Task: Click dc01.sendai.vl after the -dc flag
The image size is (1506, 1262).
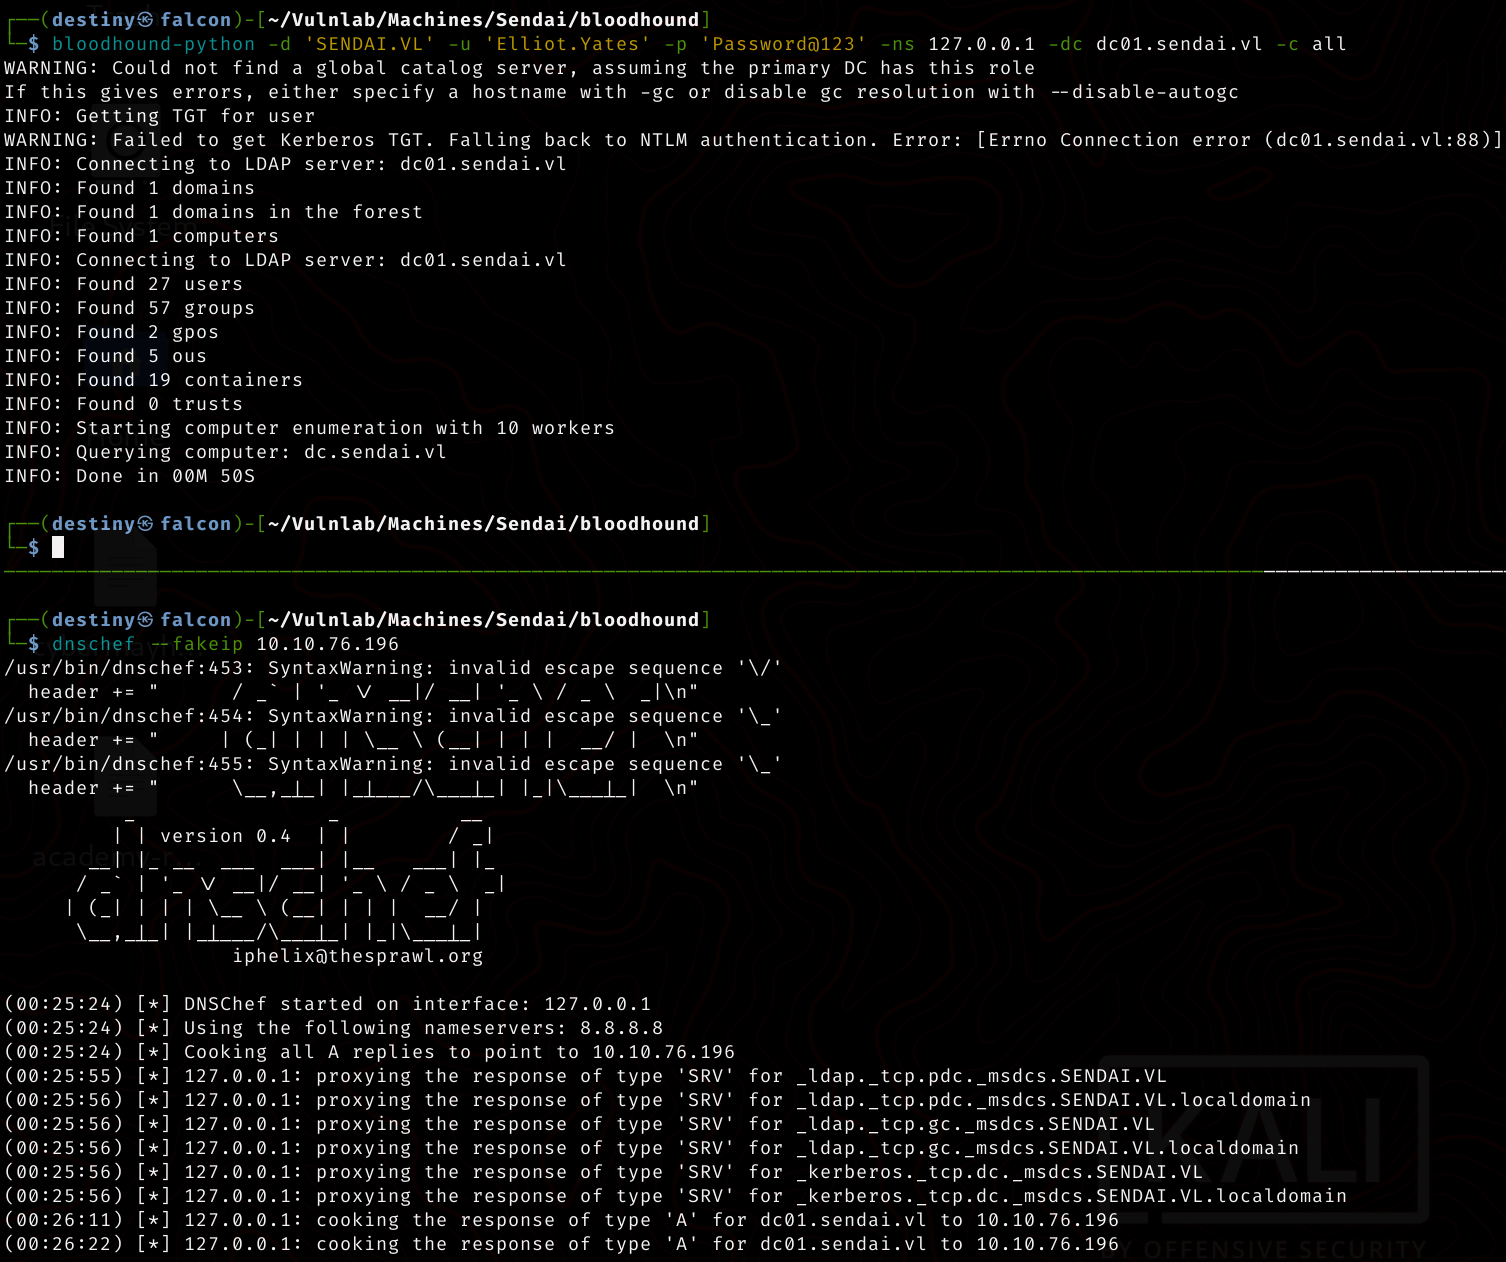Action: tap(1179, 44)
